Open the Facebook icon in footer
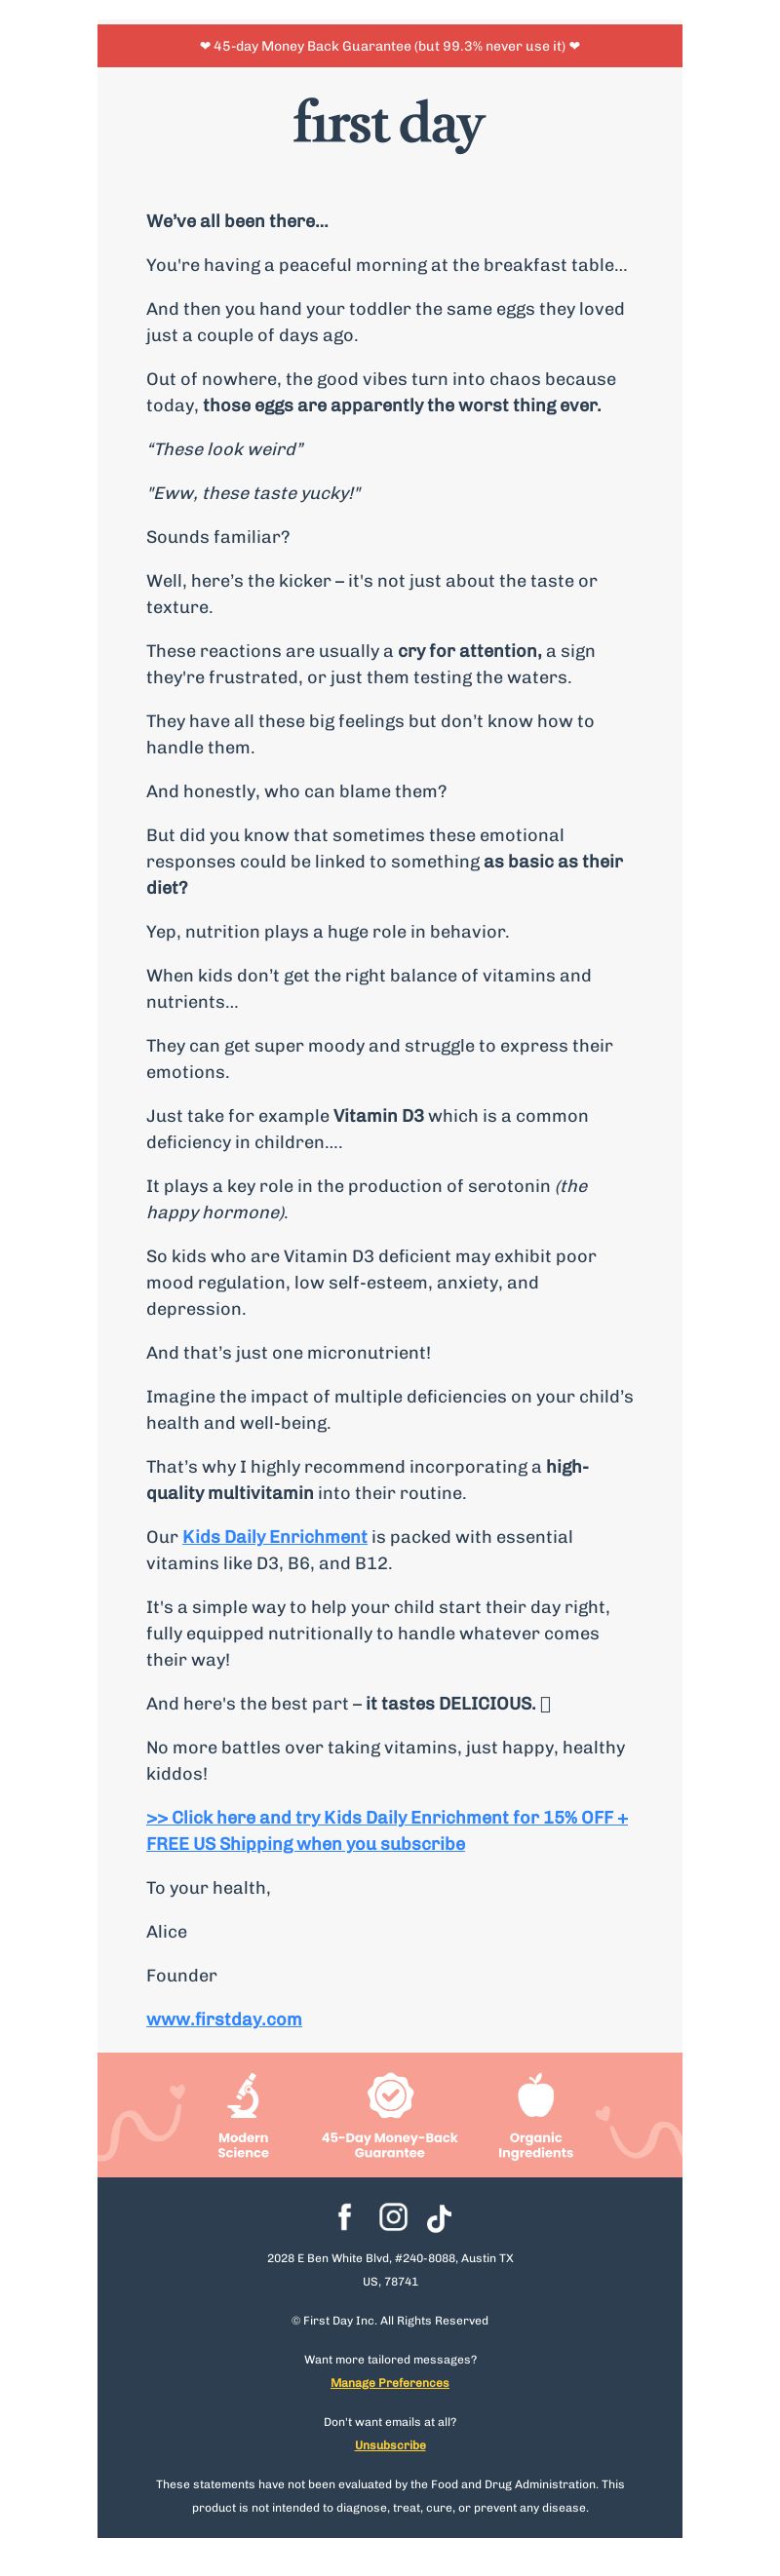The width and height of the screenshot is (780, 2576). (x=344, y=2217)
